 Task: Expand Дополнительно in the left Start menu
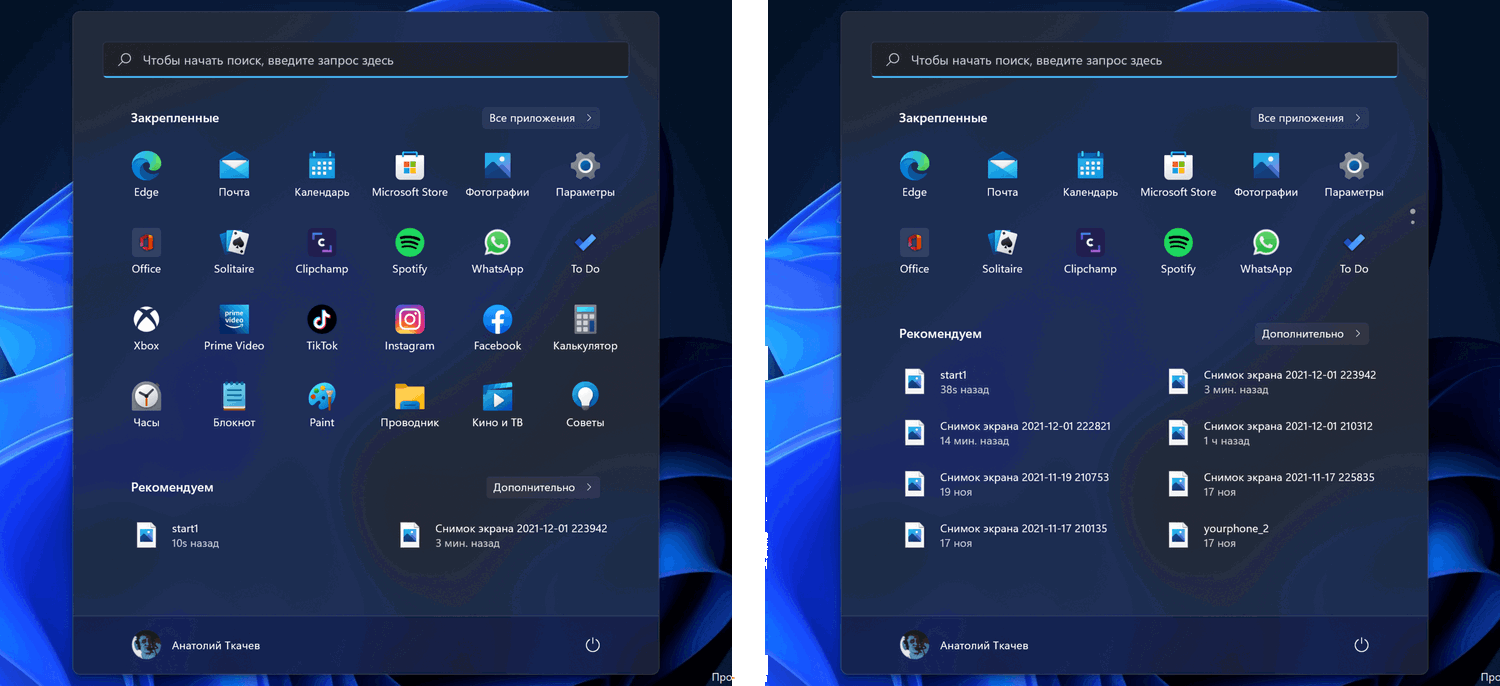[541, 487]
